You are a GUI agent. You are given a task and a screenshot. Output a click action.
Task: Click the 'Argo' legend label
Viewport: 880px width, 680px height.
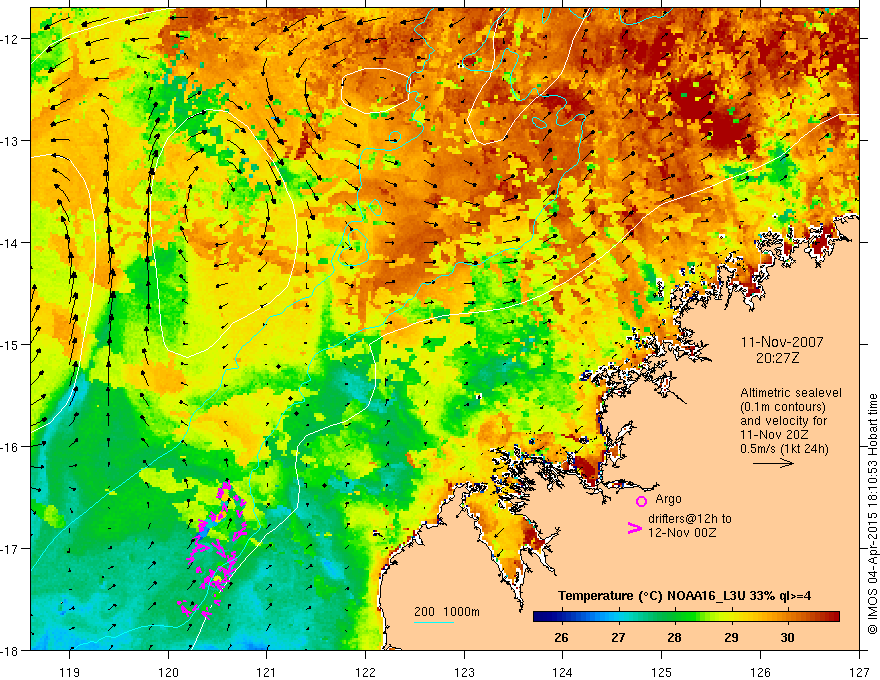(668, 499)
